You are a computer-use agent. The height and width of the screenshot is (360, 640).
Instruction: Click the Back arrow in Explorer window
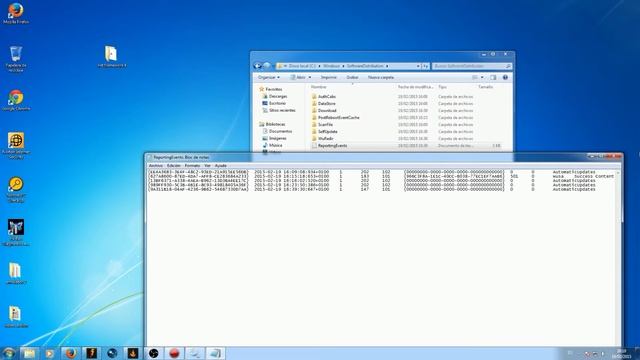click(x=258, y=66)
